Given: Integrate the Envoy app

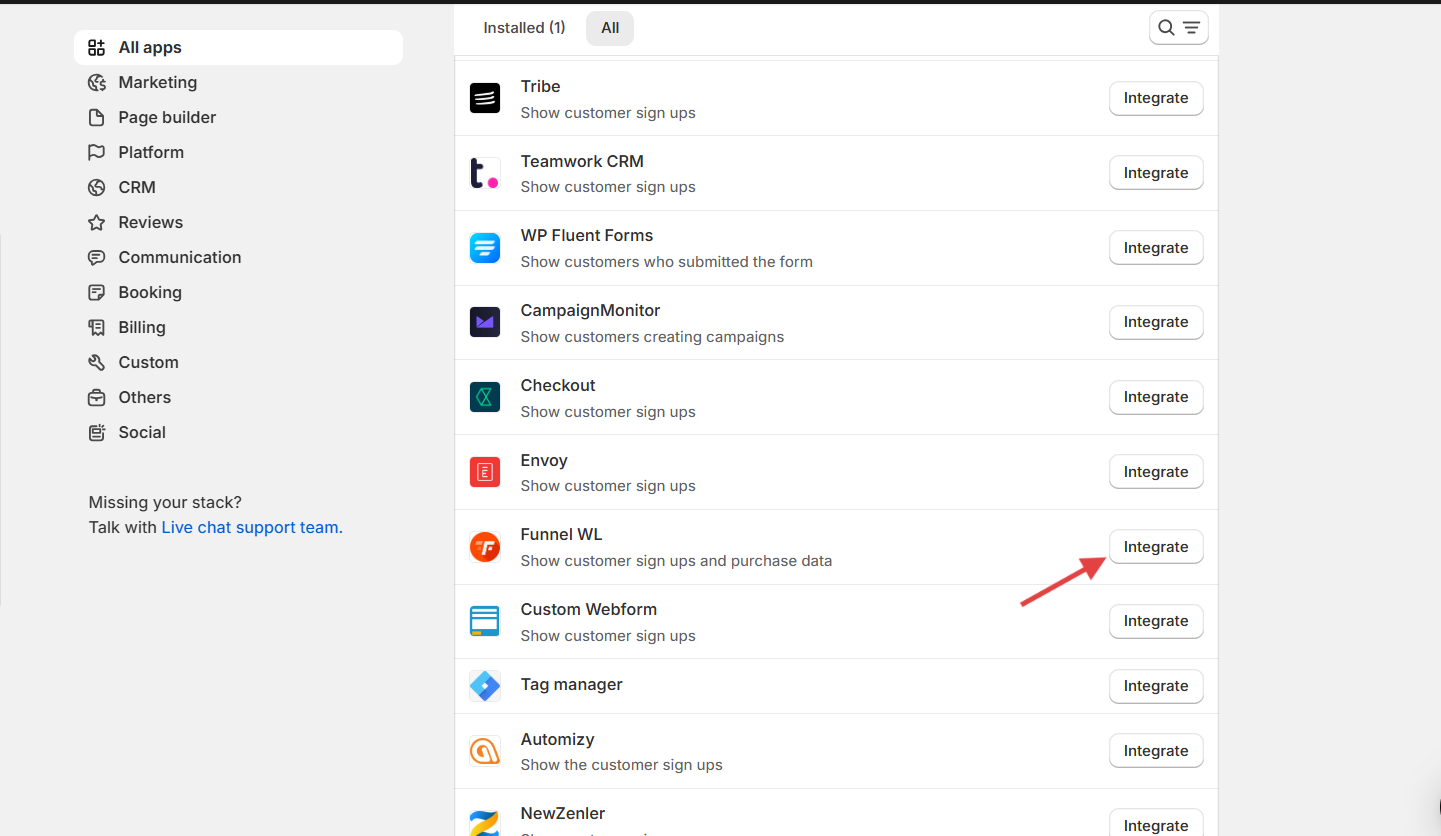Looking at the screenshot, I should 1156,472.
